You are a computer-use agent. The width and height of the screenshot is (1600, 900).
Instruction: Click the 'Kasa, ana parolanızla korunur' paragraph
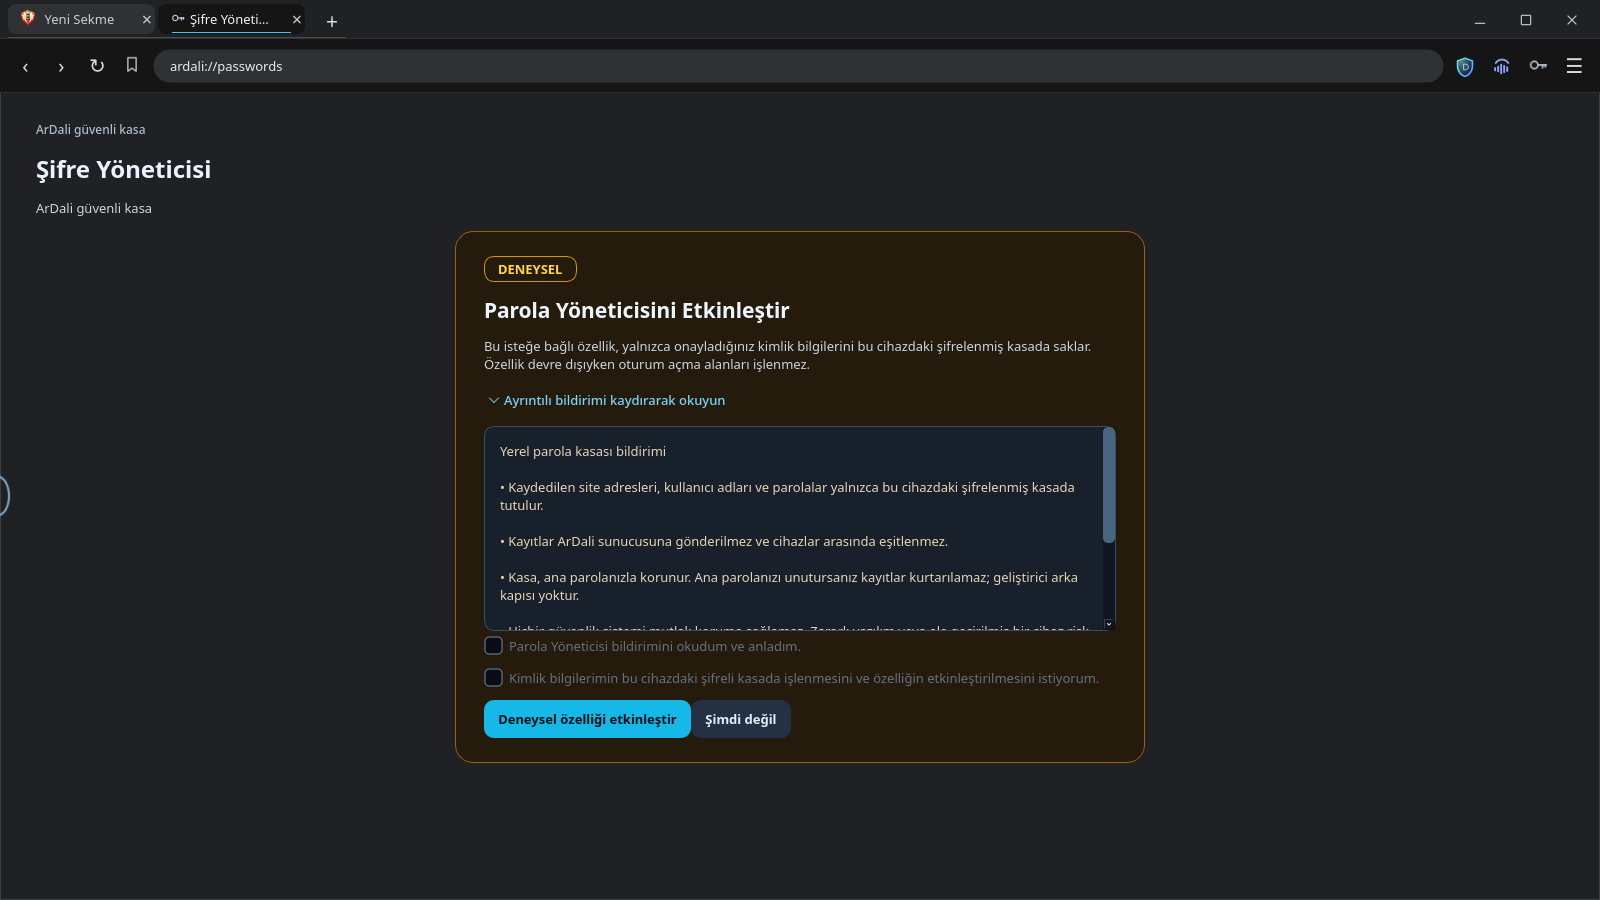coord(789,586)
